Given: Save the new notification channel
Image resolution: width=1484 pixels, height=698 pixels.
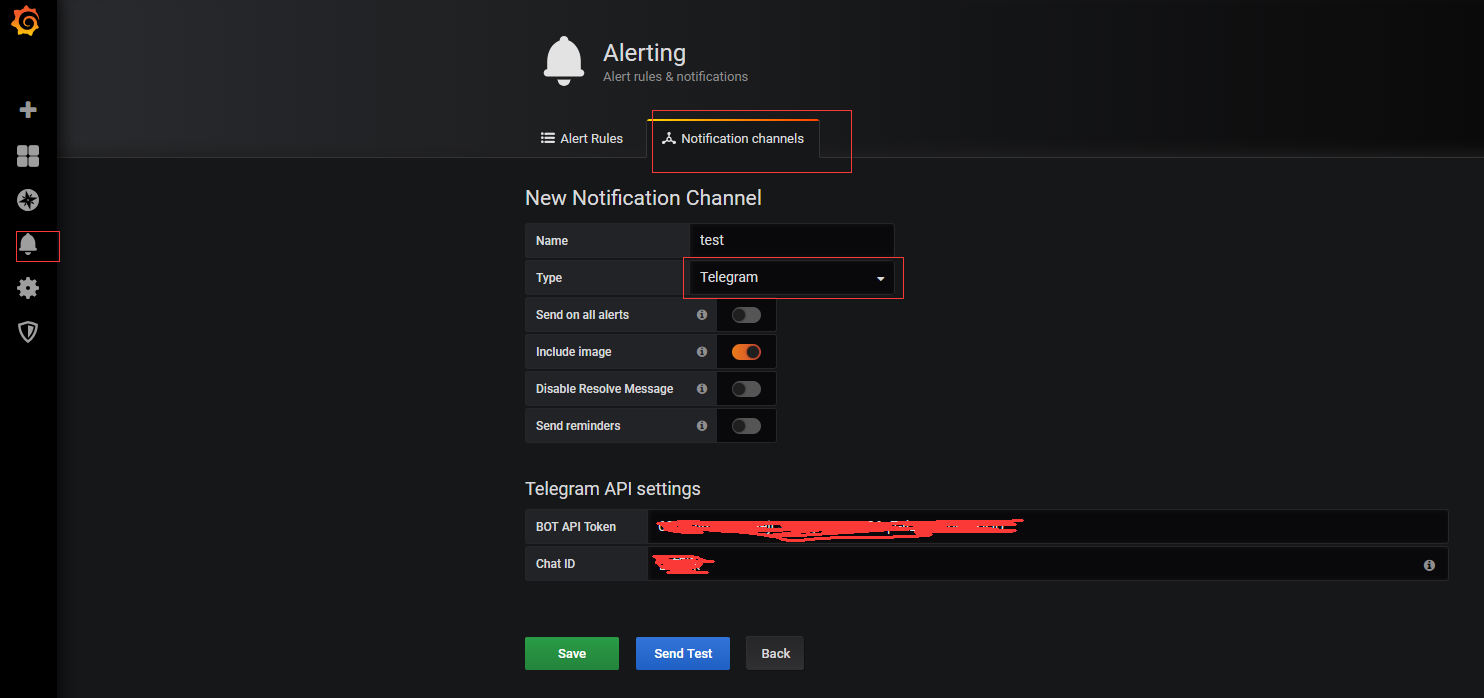Looking at the screenshot, I should coord(572,653).
